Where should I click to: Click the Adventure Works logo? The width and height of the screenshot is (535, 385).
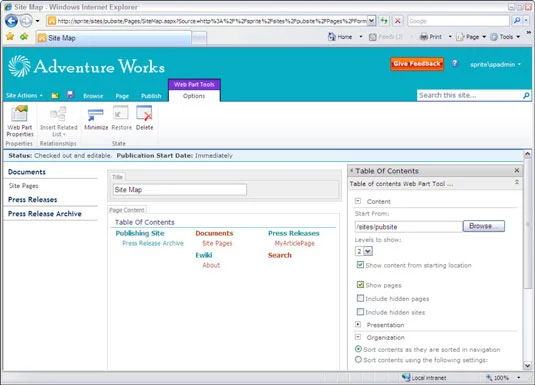(x=86, y=66)
